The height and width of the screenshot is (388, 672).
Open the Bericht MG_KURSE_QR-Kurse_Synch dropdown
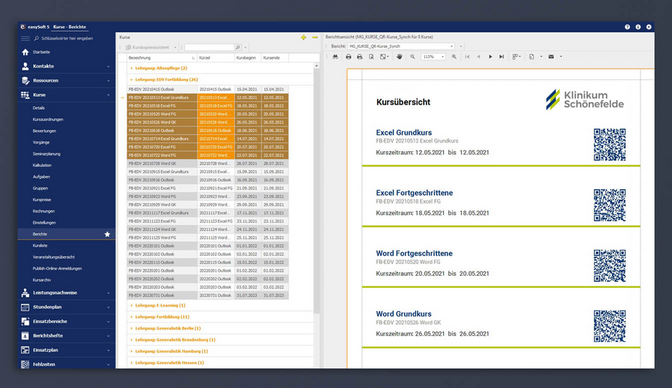point(401,46)
